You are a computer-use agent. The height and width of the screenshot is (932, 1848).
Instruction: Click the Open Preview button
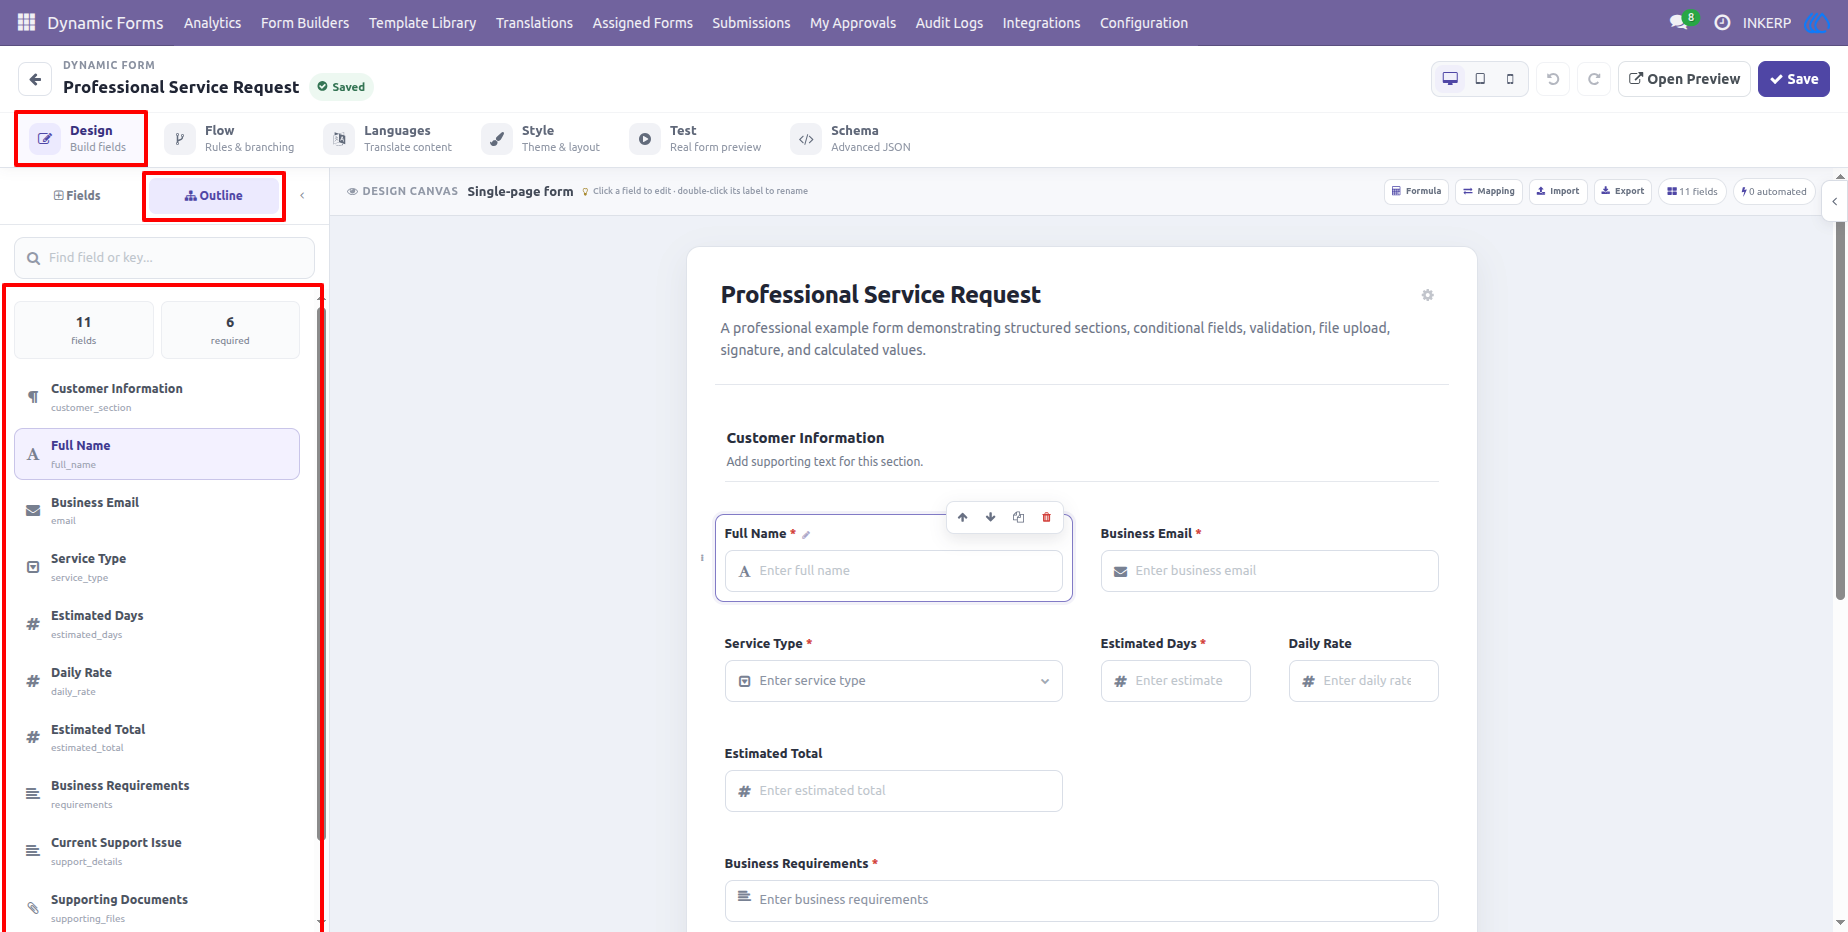point(1684,79)
